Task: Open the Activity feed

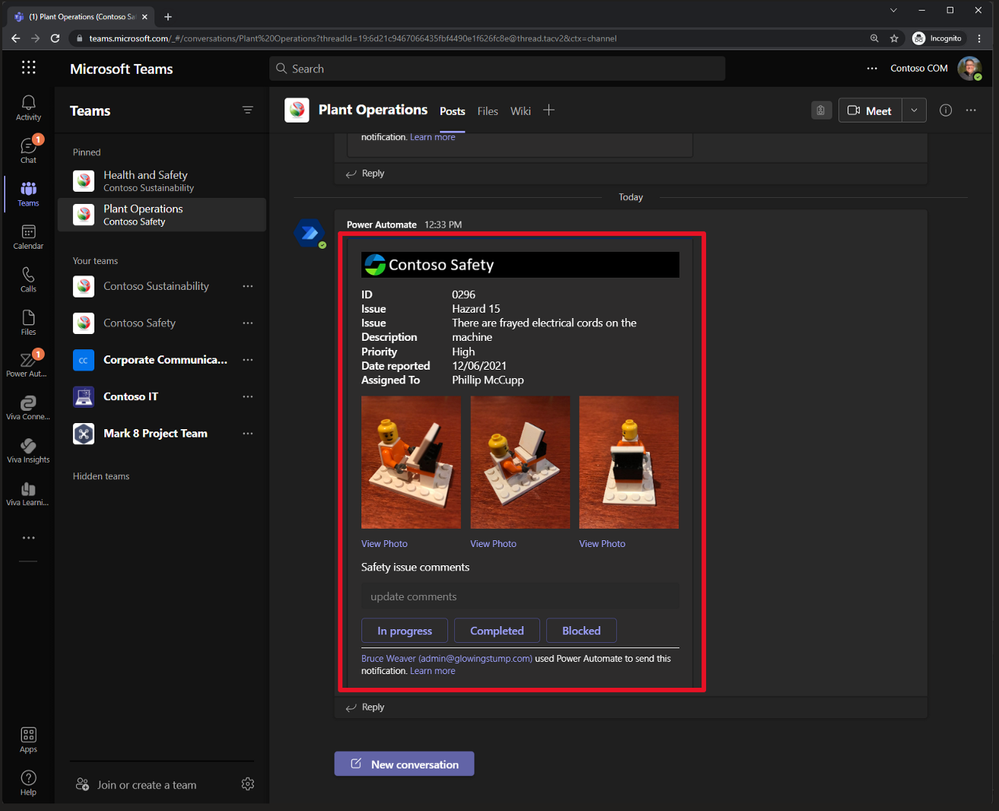Action: (x=28, y=108)
